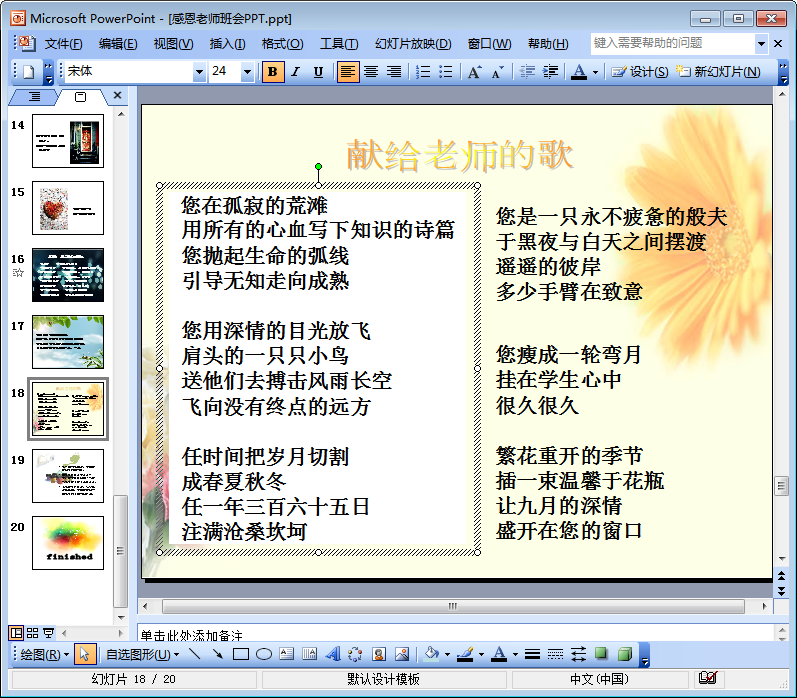
Task: Toggle Italic formatting
Action: tap(295, 72)
